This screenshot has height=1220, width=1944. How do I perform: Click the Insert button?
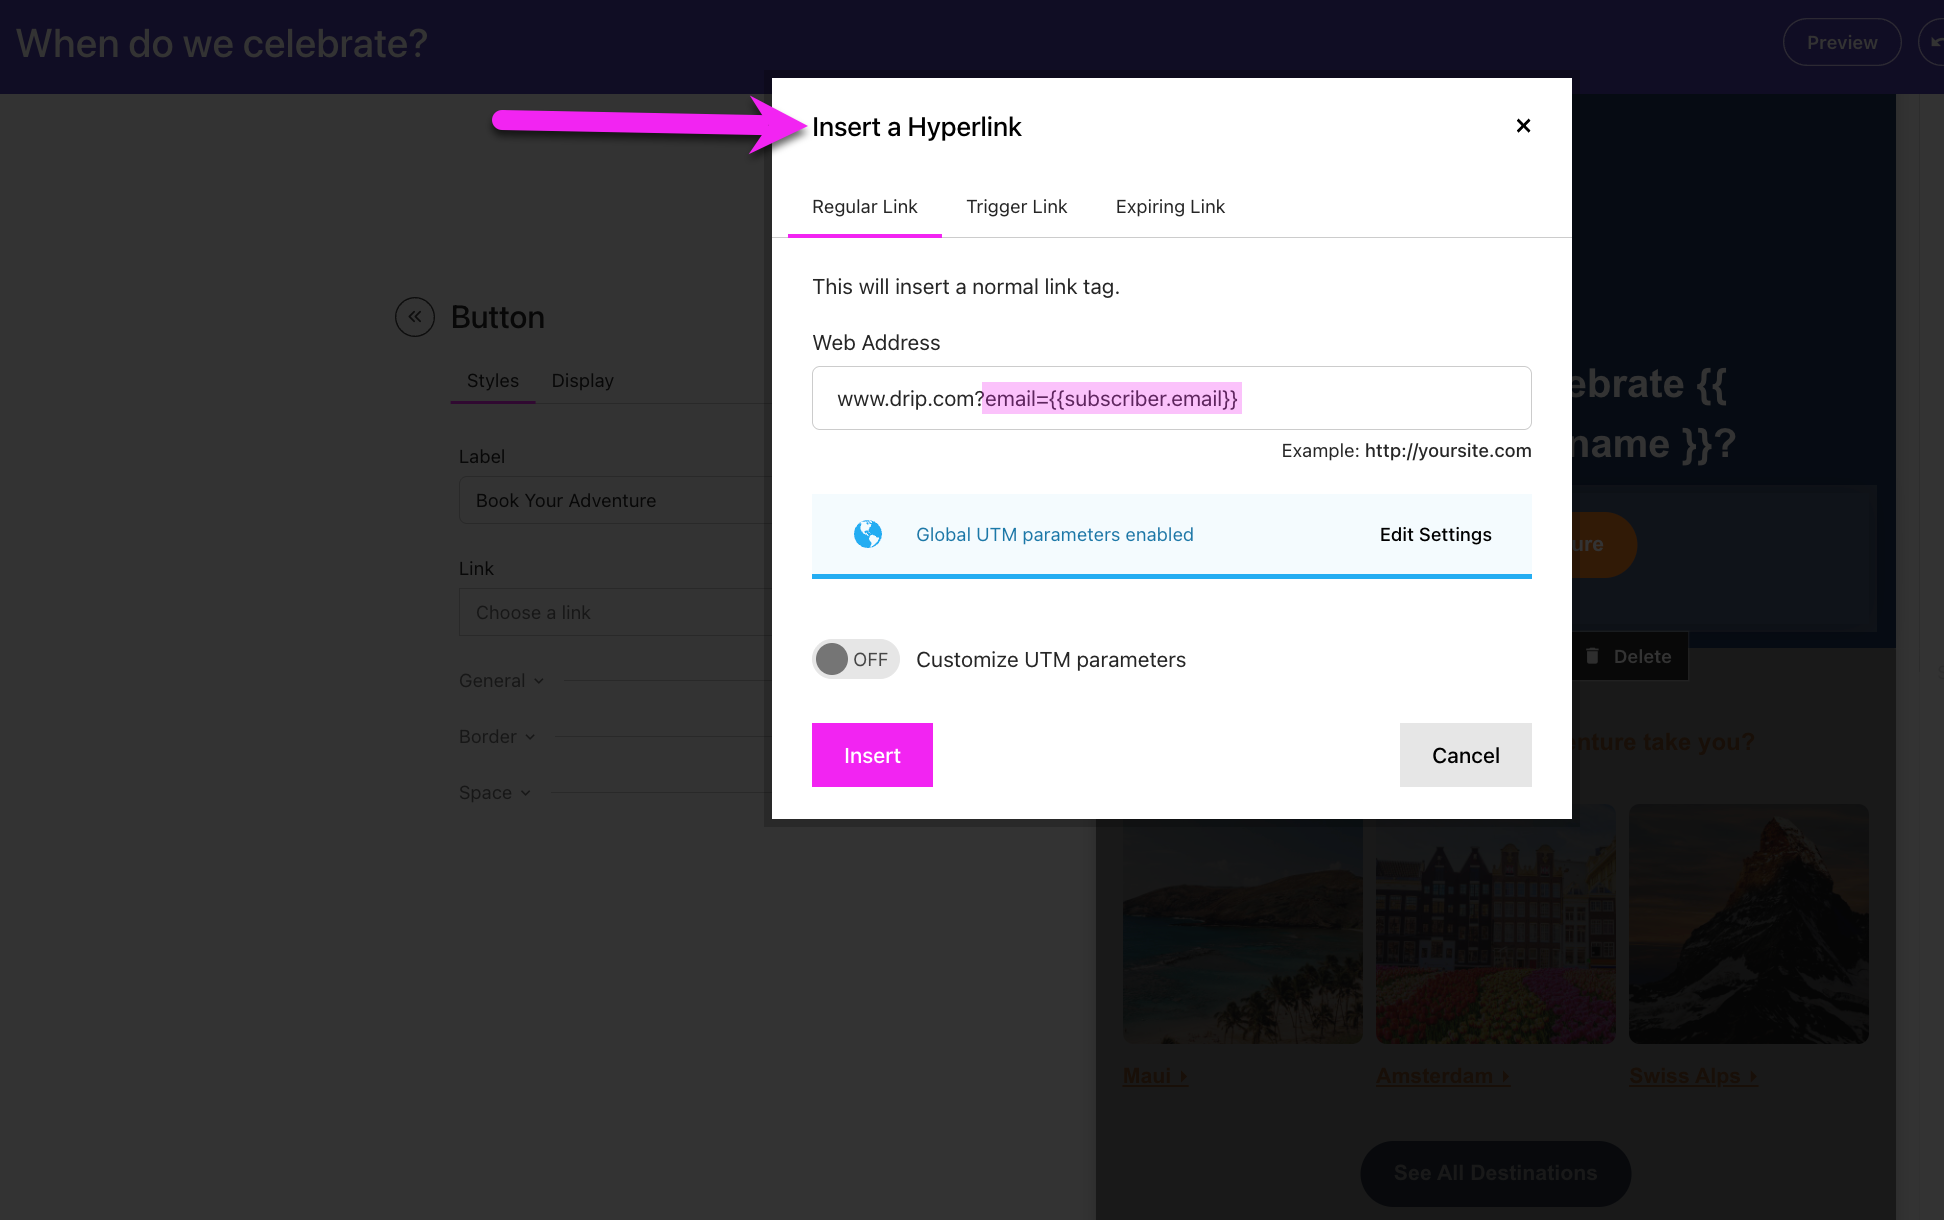point(871,755)
